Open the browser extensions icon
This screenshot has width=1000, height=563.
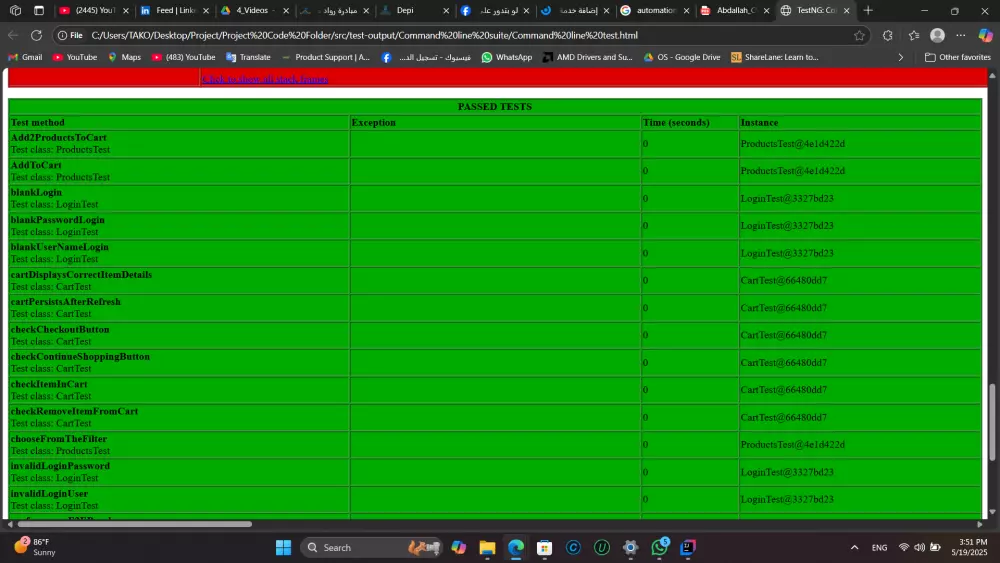pos(887,35)
